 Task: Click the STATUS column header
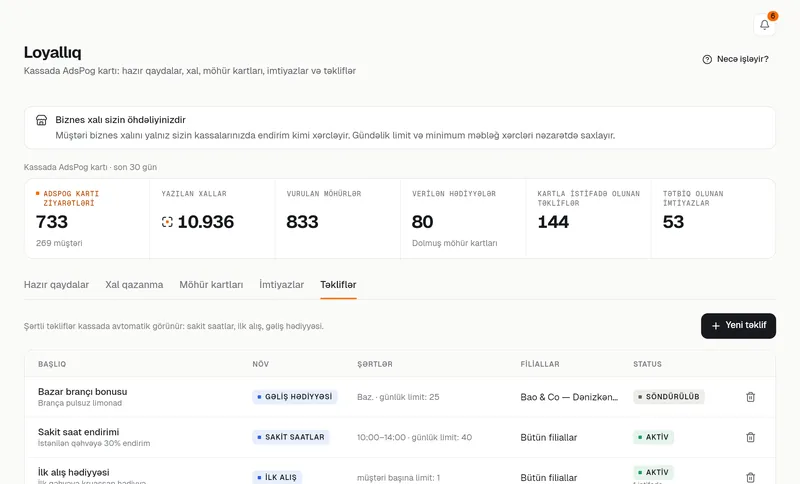[647, 364]
